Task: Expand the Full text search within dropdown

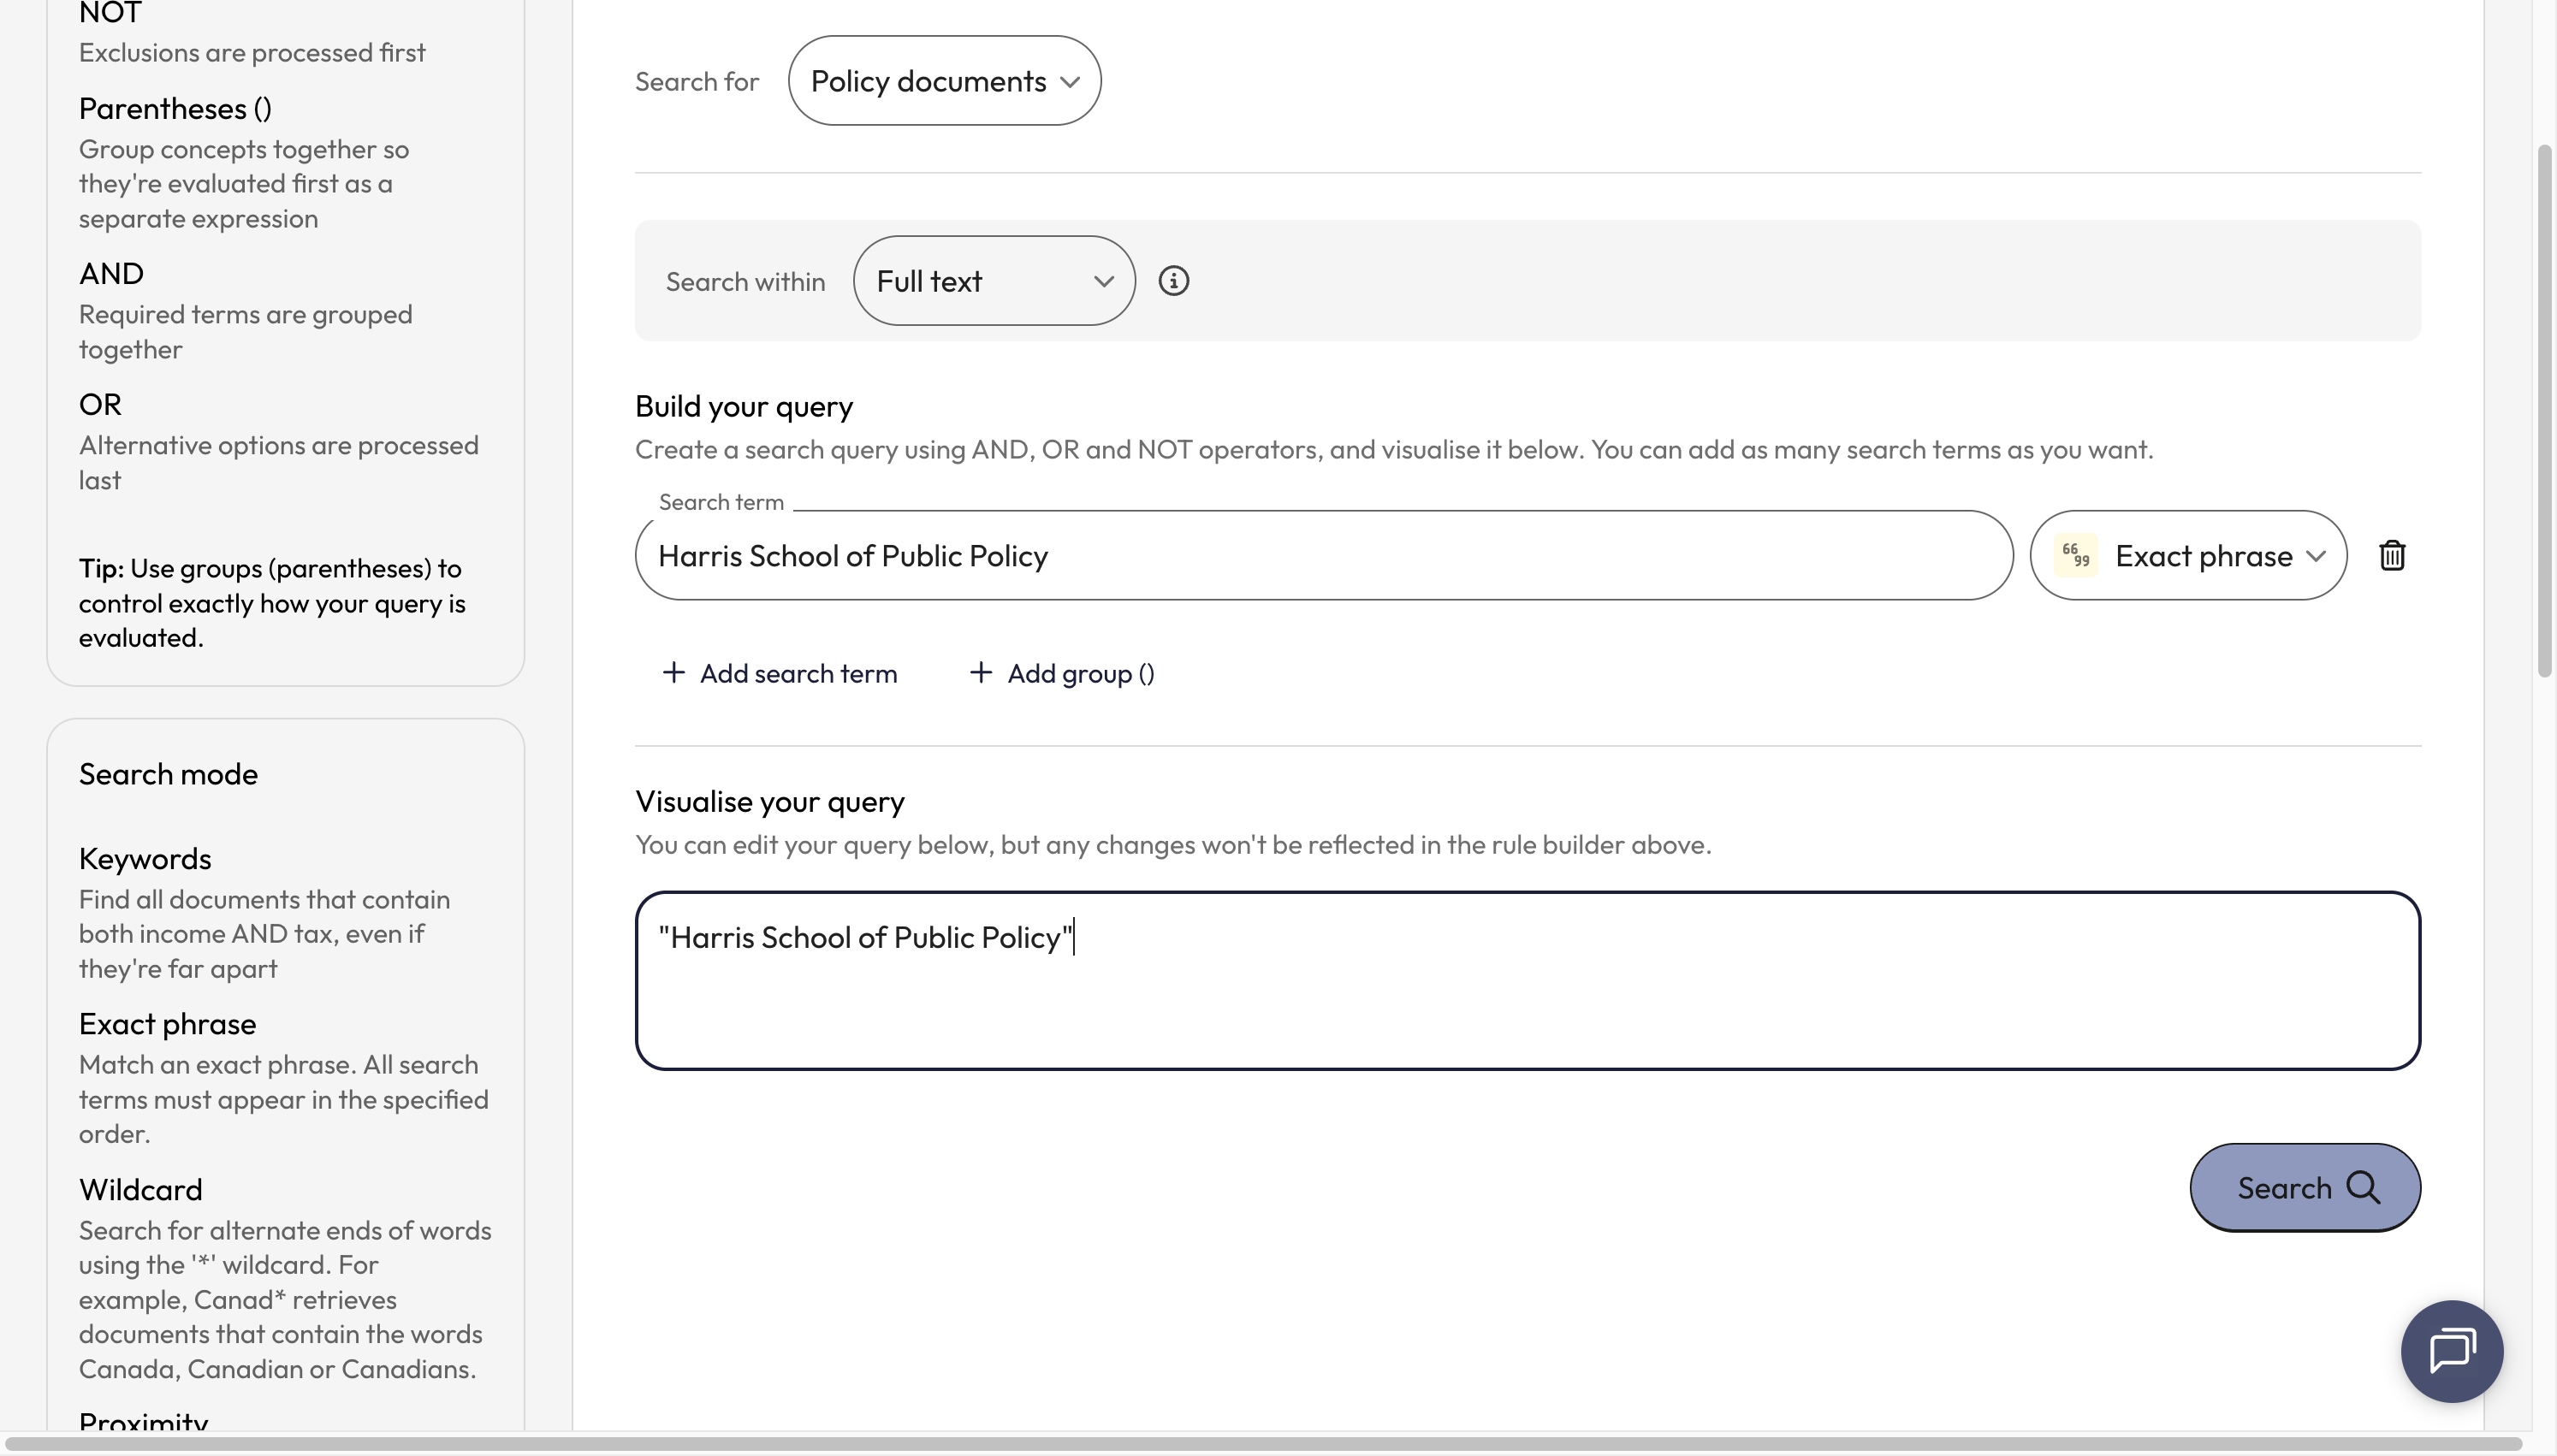Action: click(x=994, y=281)
